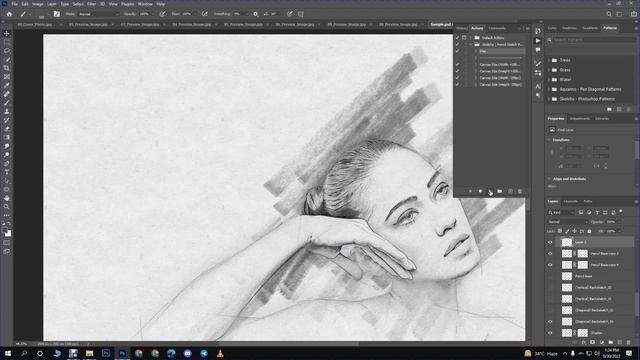Viewport: 640px width, 360px height.
Task: Select the Hand tool
Action: [7, 198]
